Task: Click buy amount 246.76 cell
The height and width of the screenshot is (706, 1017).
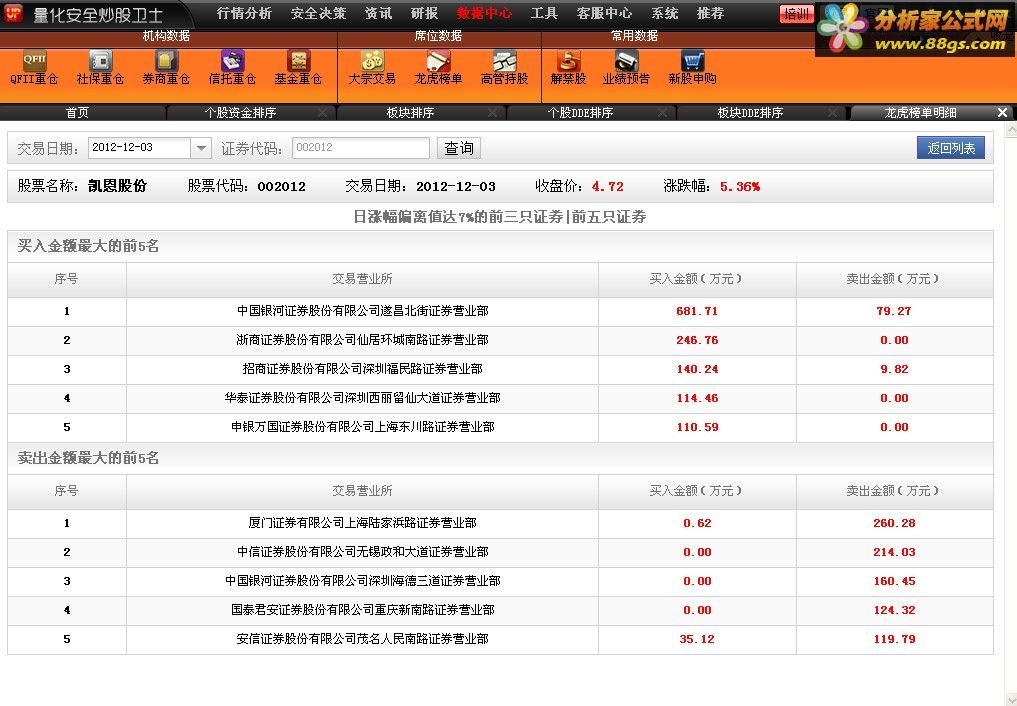Action: 697,340
